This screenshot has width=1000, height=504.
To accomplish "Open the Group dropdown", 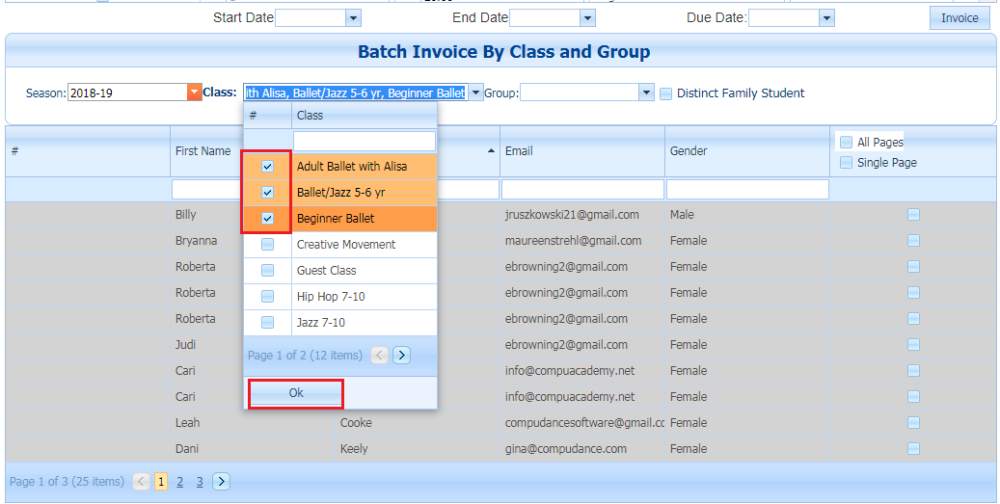I will click(x=647, y=93).
